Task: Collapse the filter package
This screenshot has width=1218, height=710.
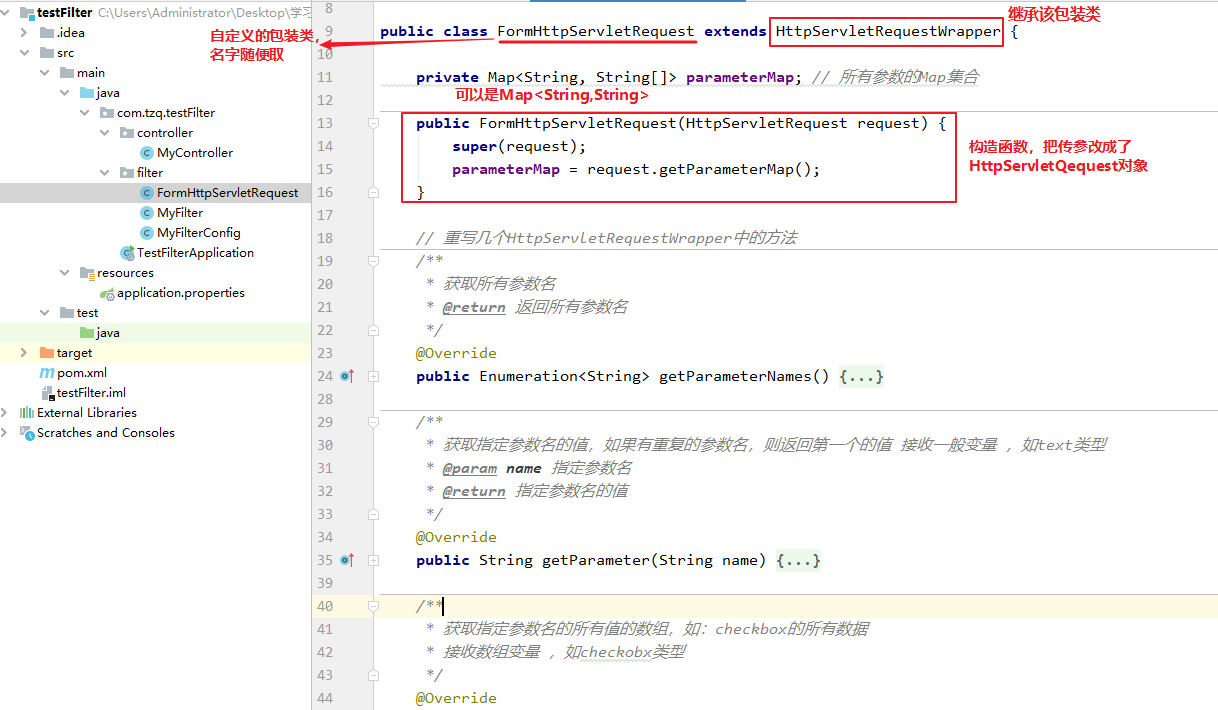Action: click(x=104, y=172)
